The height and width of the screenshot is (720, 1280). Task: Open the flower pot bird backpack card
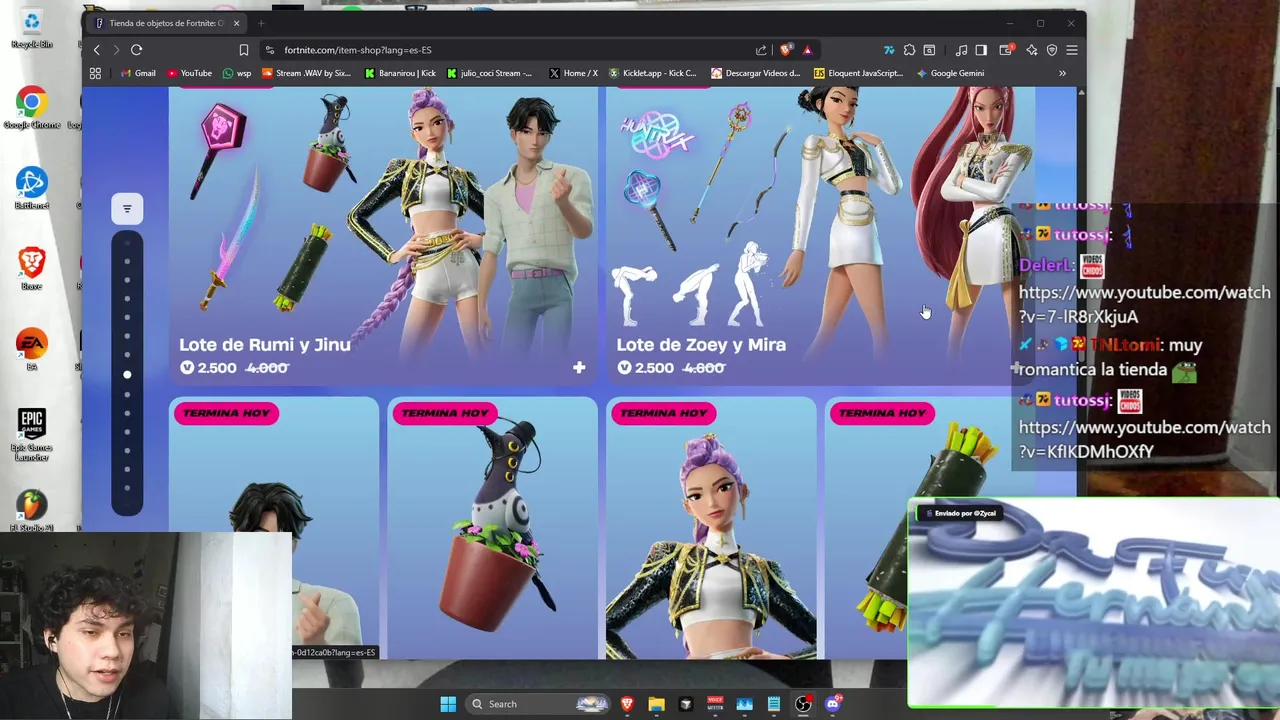point(492,528)
